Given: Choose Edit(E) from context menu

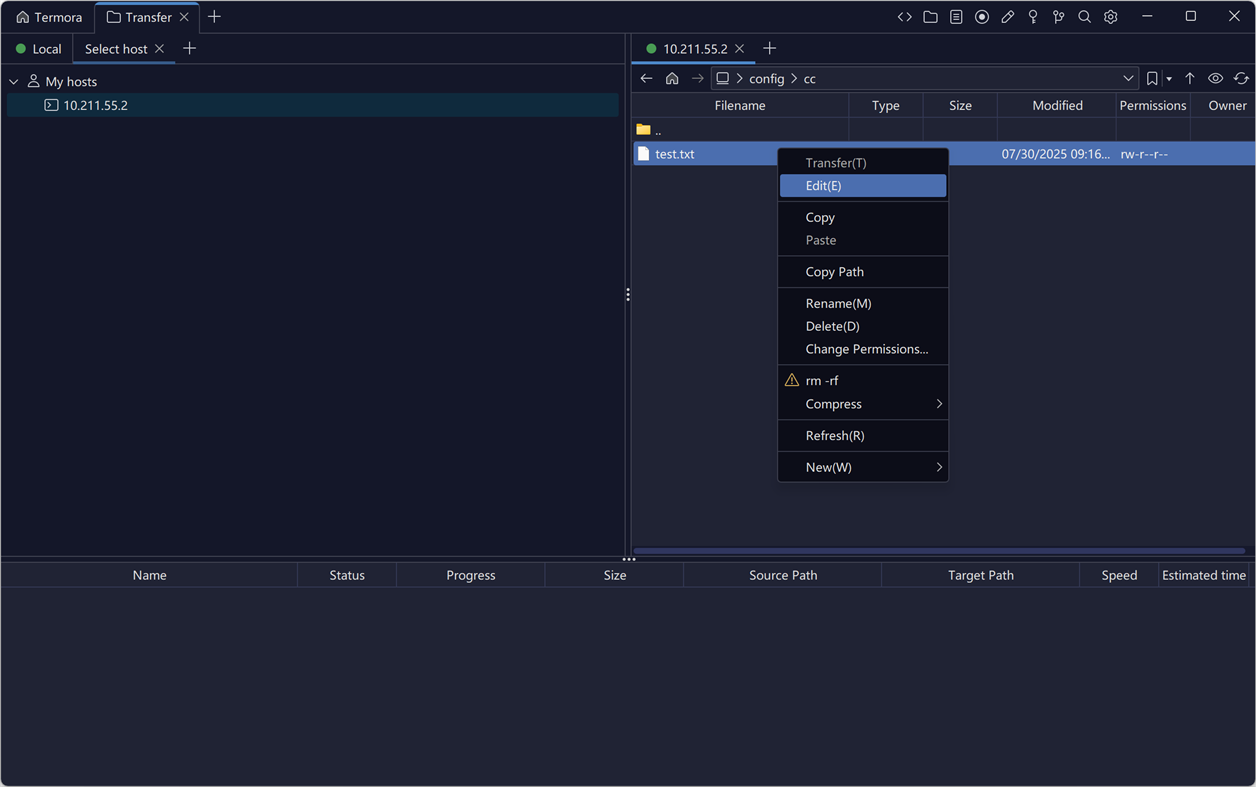Looking at the screenshot, I should point(863,186).
